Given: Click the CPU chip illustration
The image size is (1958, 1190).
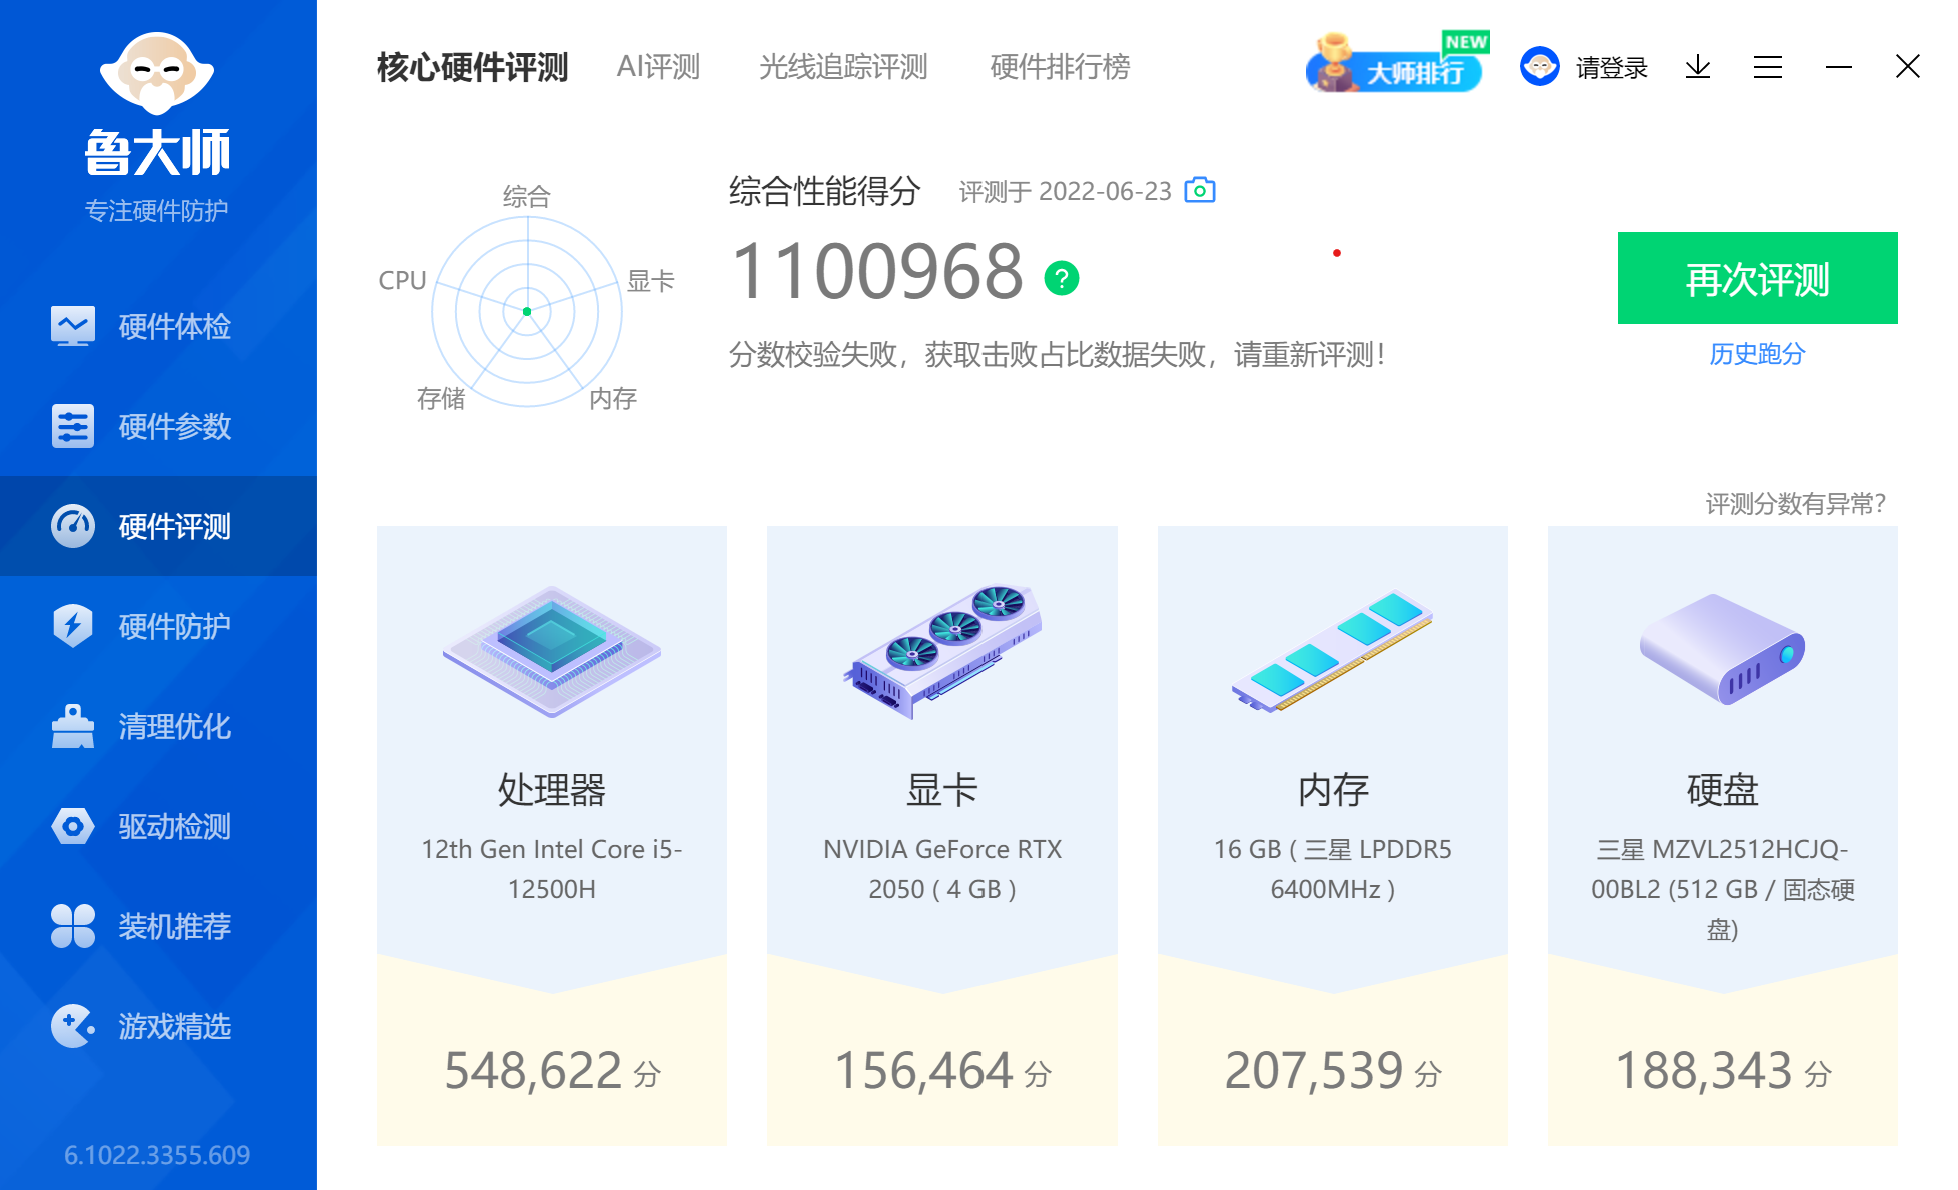Looking at the screenshot, I should click(552, 651).
